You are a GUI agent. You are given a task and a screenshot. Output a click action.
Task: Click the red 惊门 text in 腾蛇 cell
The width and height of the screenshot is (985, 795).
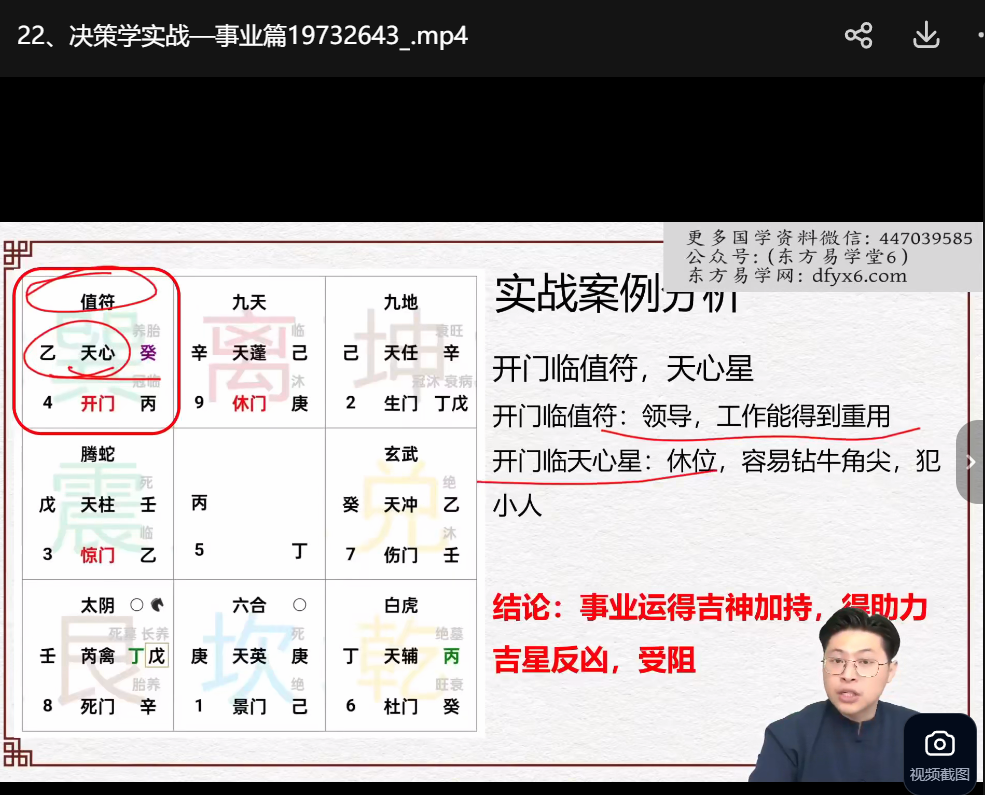pos(98,555)
